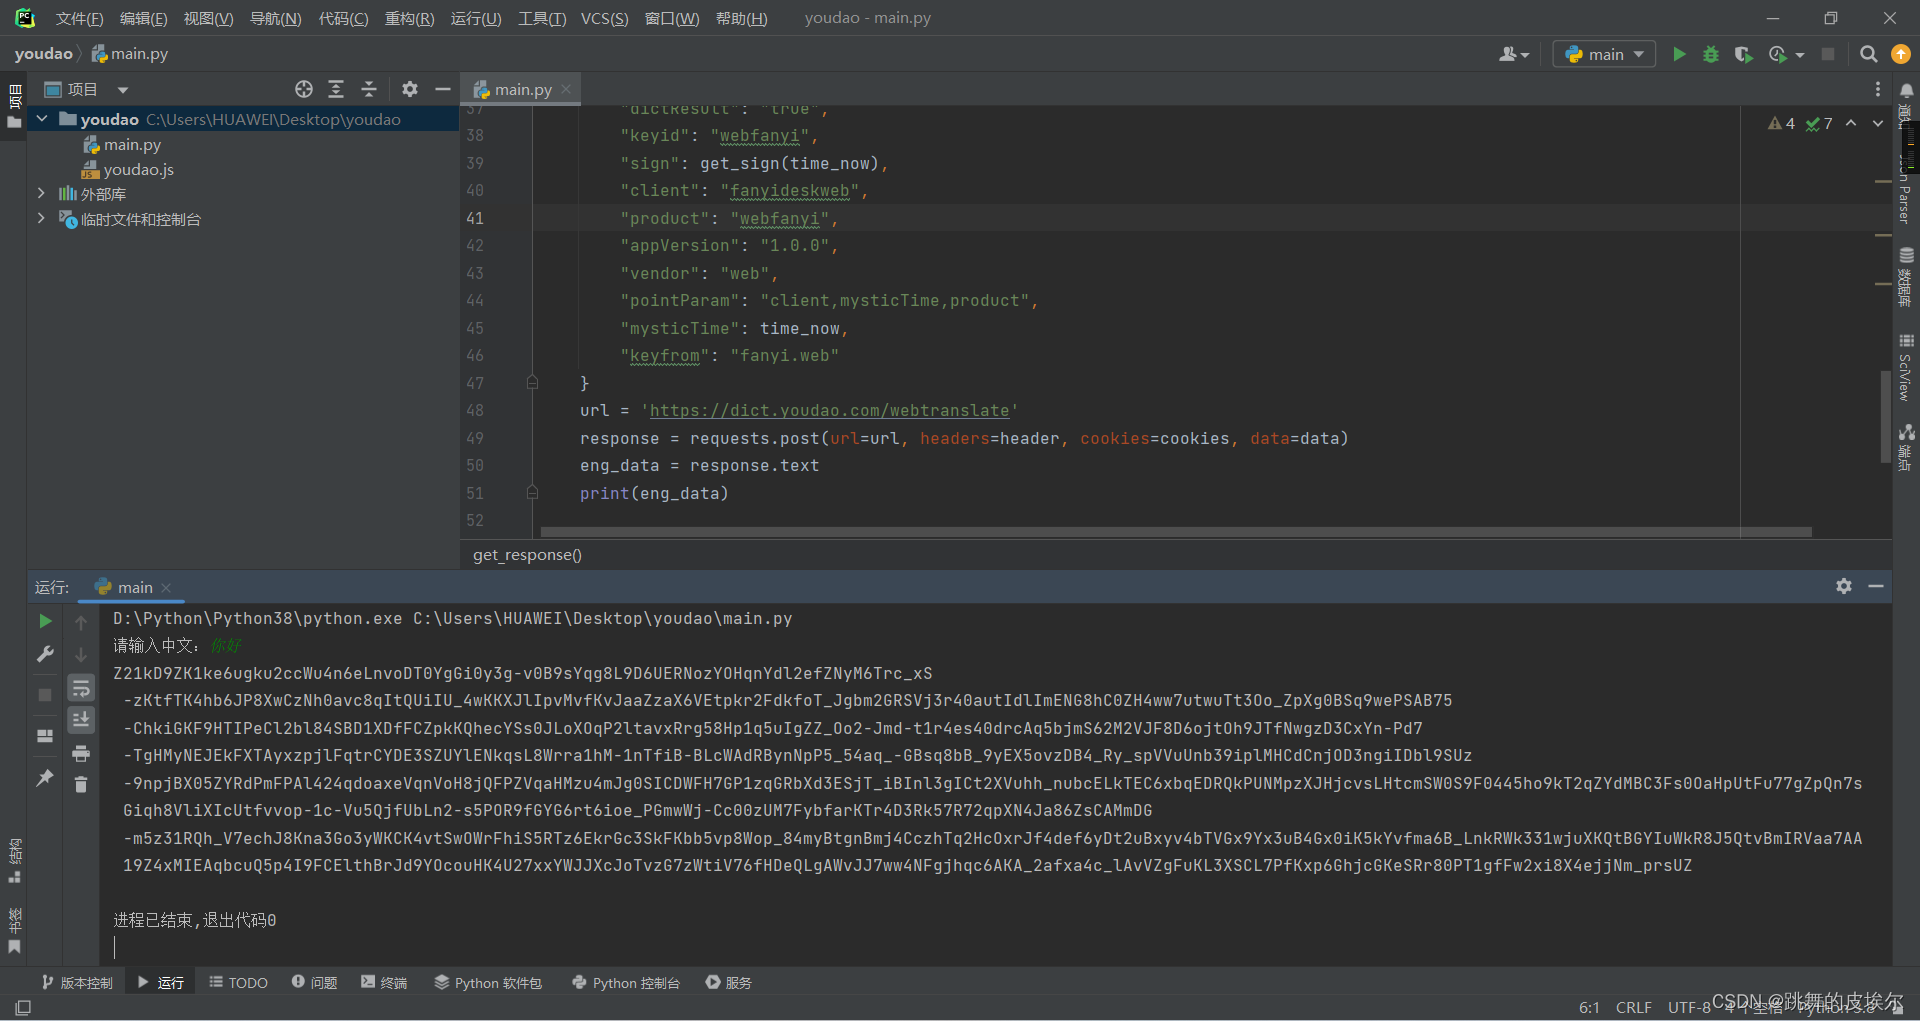Screen dimensions: 1920x1021
Task: Open the SciView side tool window
Action: (x=1906, y=367)
